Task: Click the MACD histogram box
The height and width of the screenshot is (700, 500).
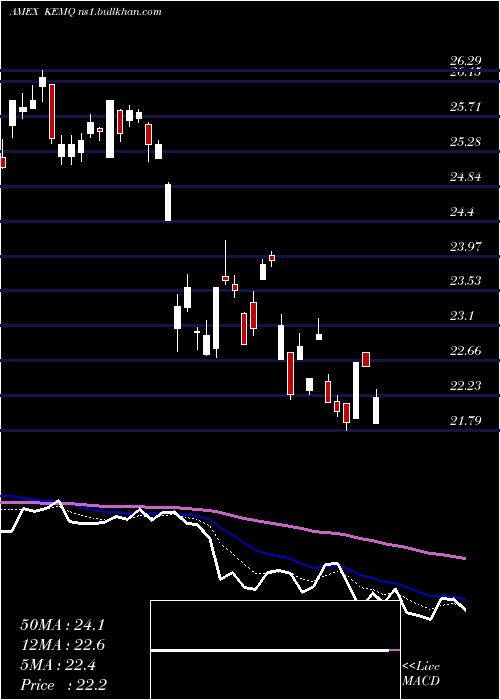Action: 275,650
